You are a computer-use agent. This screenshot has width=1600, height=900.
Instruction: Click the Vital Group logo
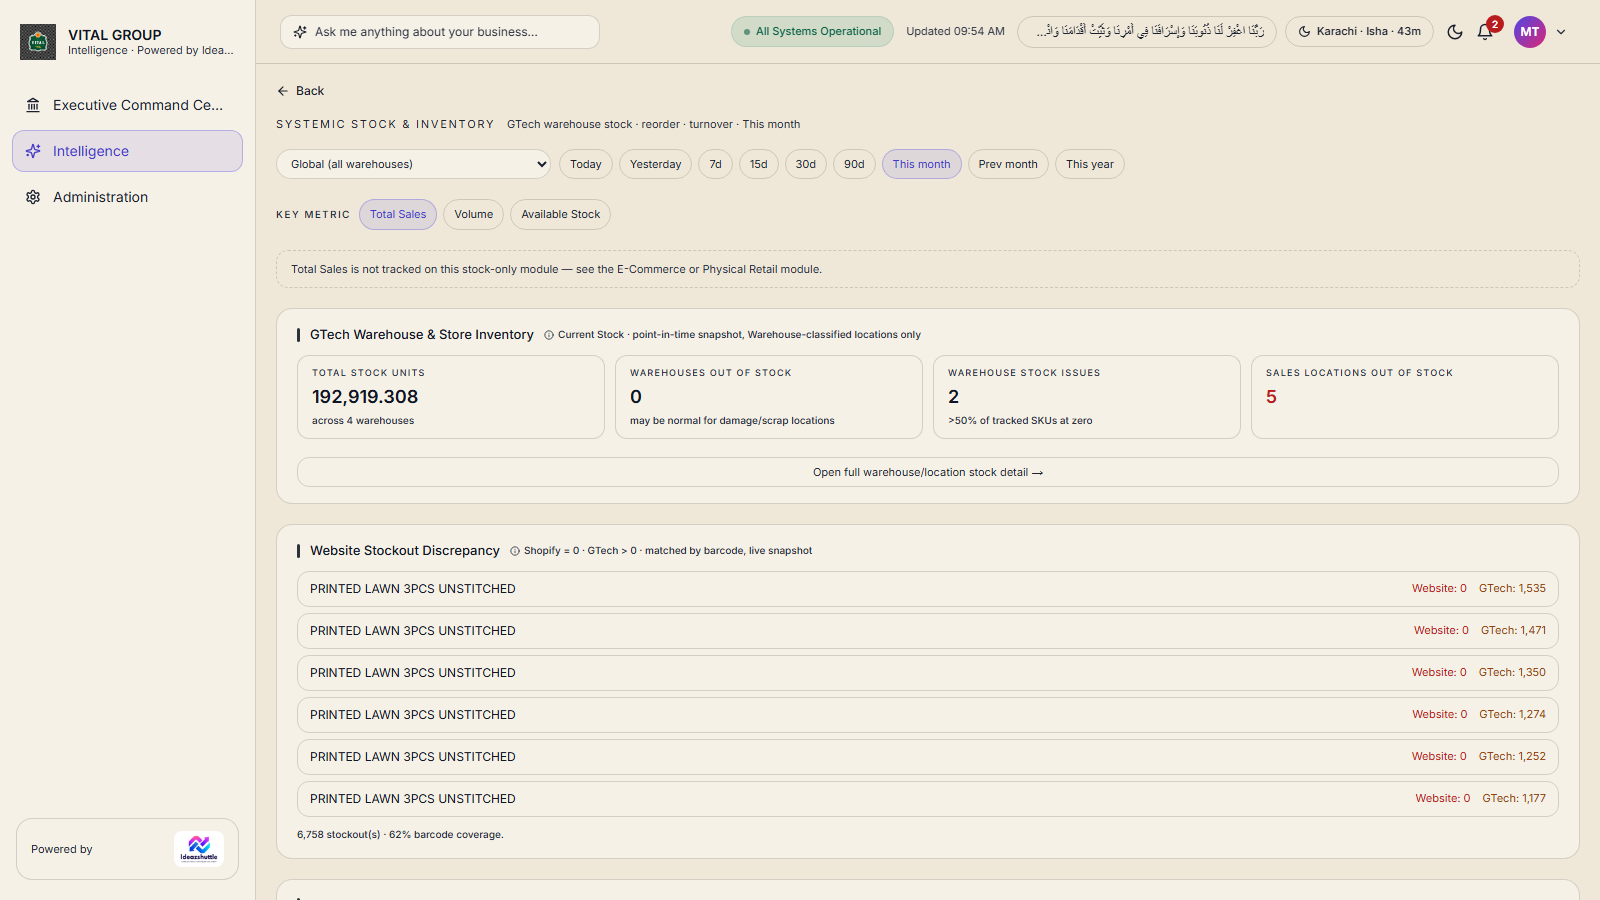click(x=38, y=42)
